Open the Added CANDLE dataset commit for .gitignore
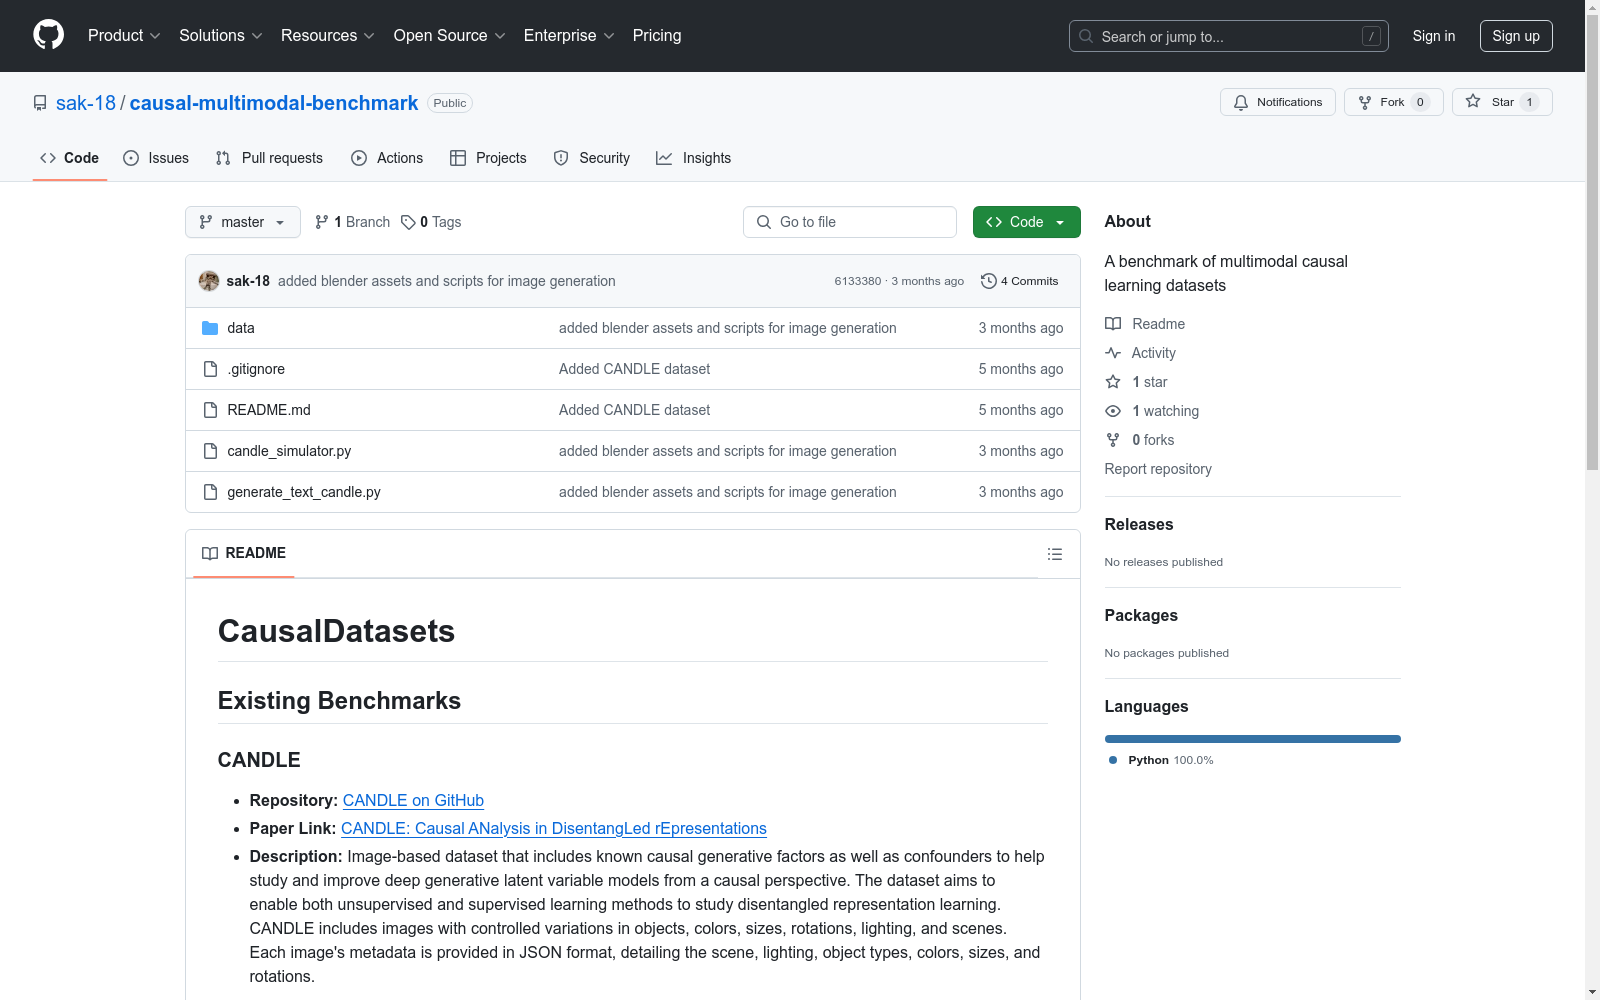The width and height of the screenshot is (1600, 1000). click(635, 369)
